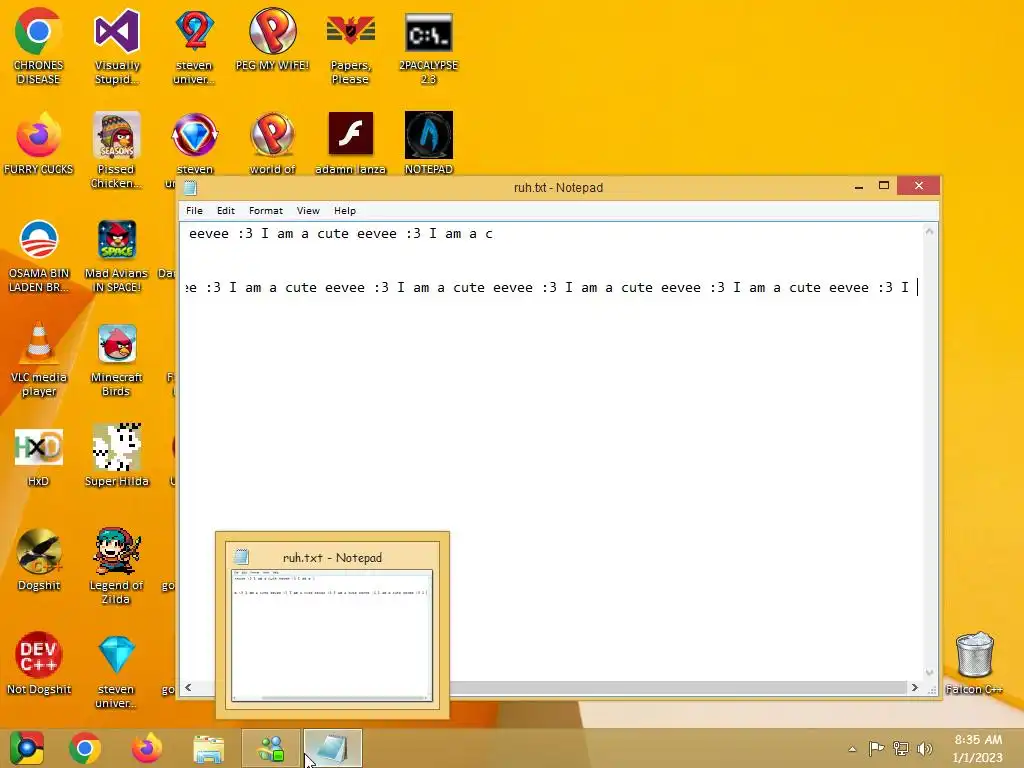Open the Action Center flag icon

pyautogui.click(x=876, y=749)
